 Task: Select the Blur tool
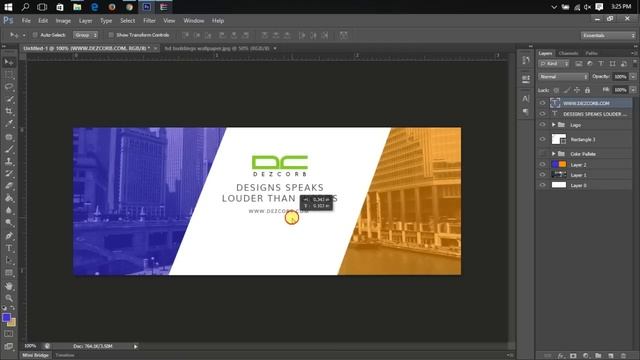click(x=9, y=211)
